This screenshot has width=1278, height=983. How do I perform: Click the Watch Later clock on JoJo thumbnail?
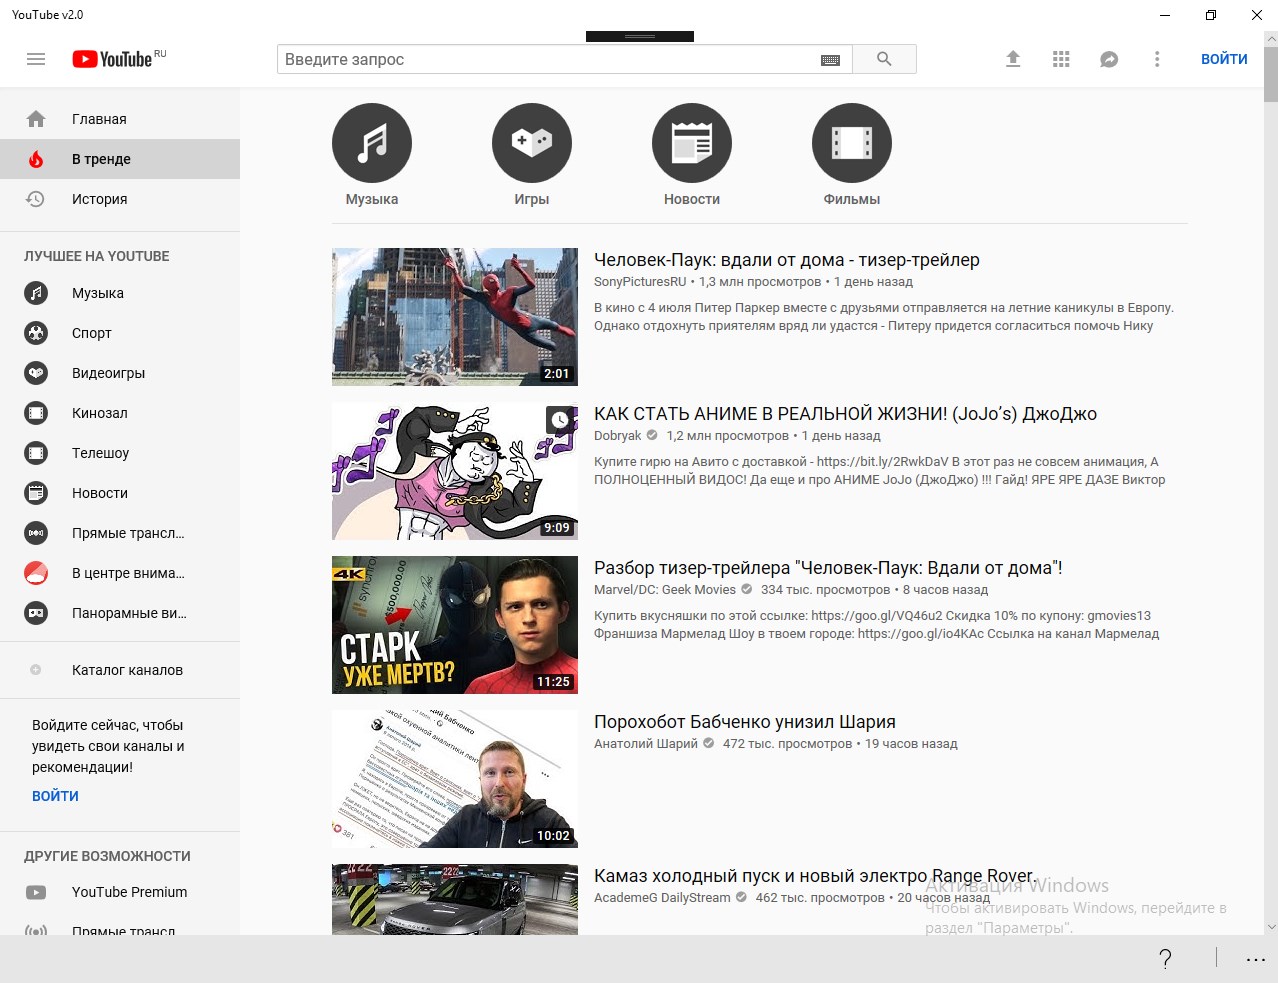coord(560,420)
